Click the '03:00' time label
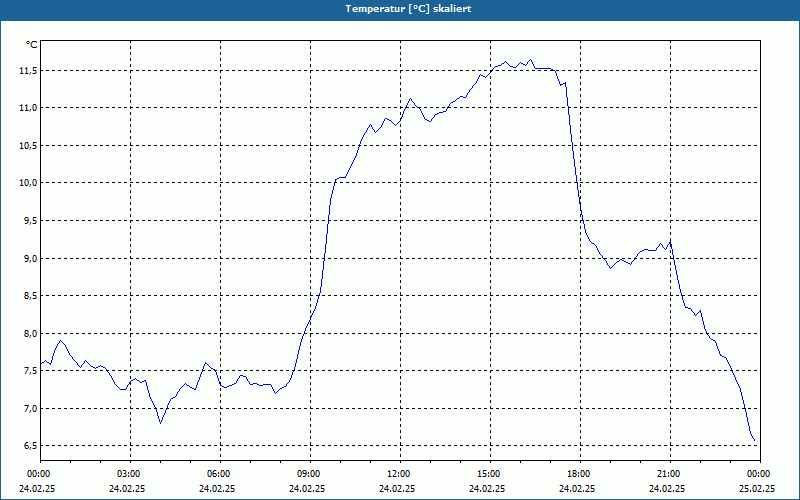Screen dimensions: 800x500 click(x=131, y=474)
